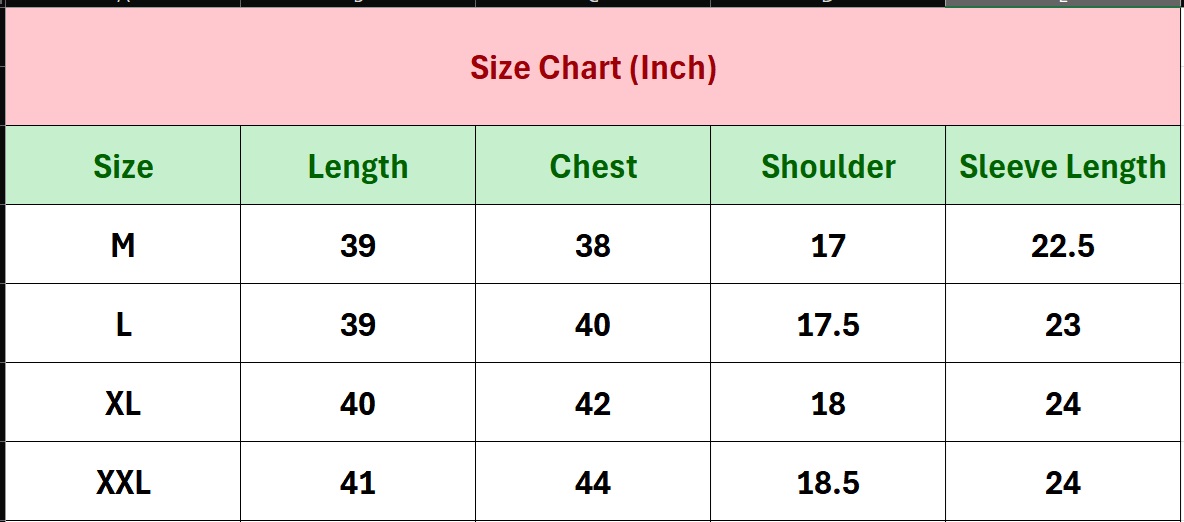Screen dimensions: 1184x522
Task: Select the Length header cell
Action: click(x=358, y=166)
